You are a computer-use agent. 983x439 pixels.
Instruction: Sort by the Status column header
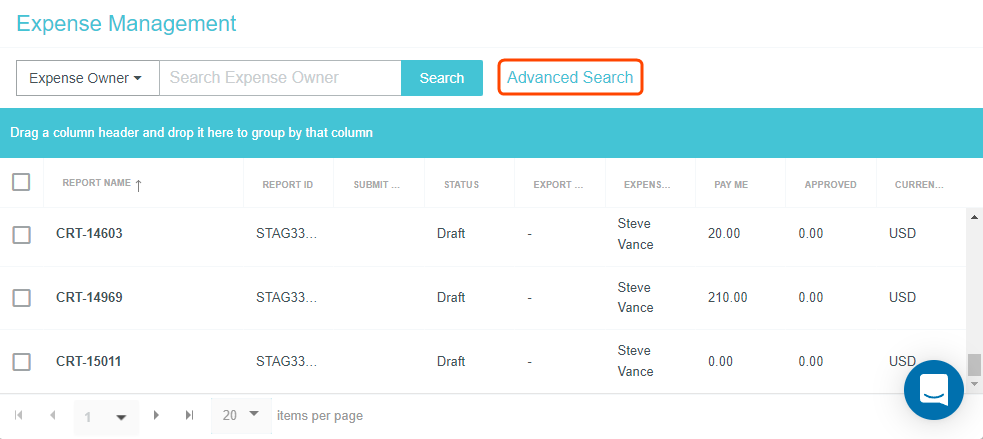point(461,184)
